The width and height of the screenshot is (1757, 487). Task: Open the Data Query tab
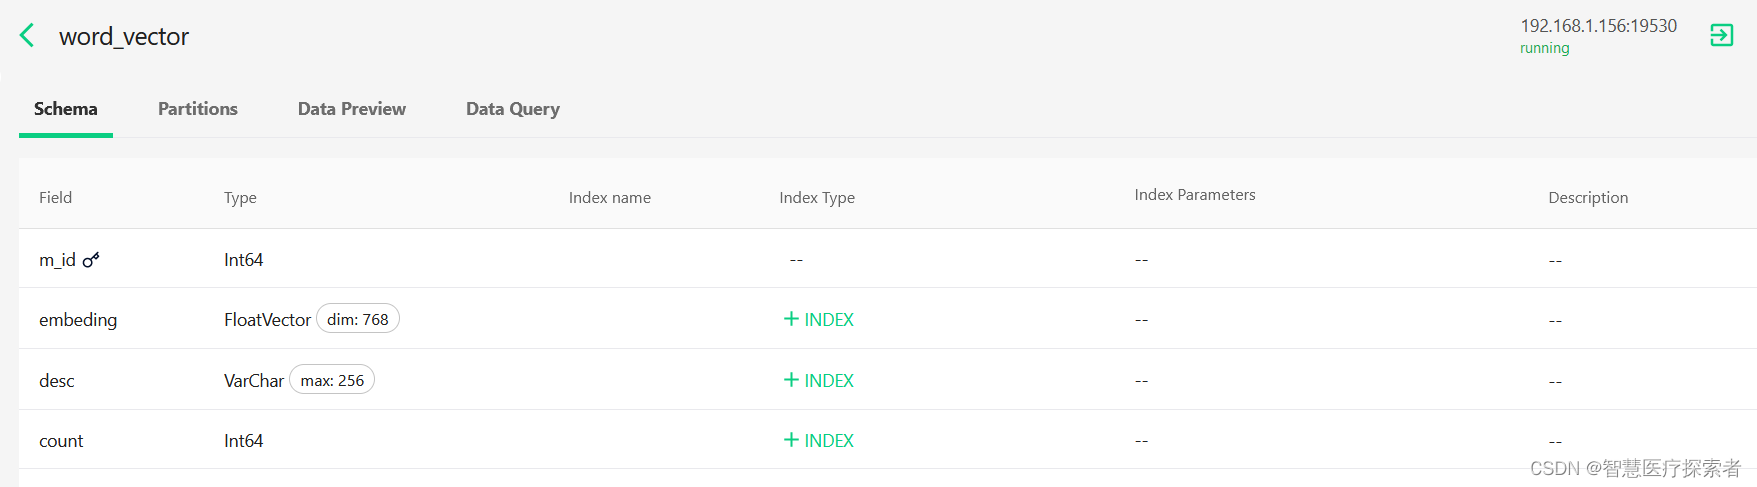(x=513, y=109)
